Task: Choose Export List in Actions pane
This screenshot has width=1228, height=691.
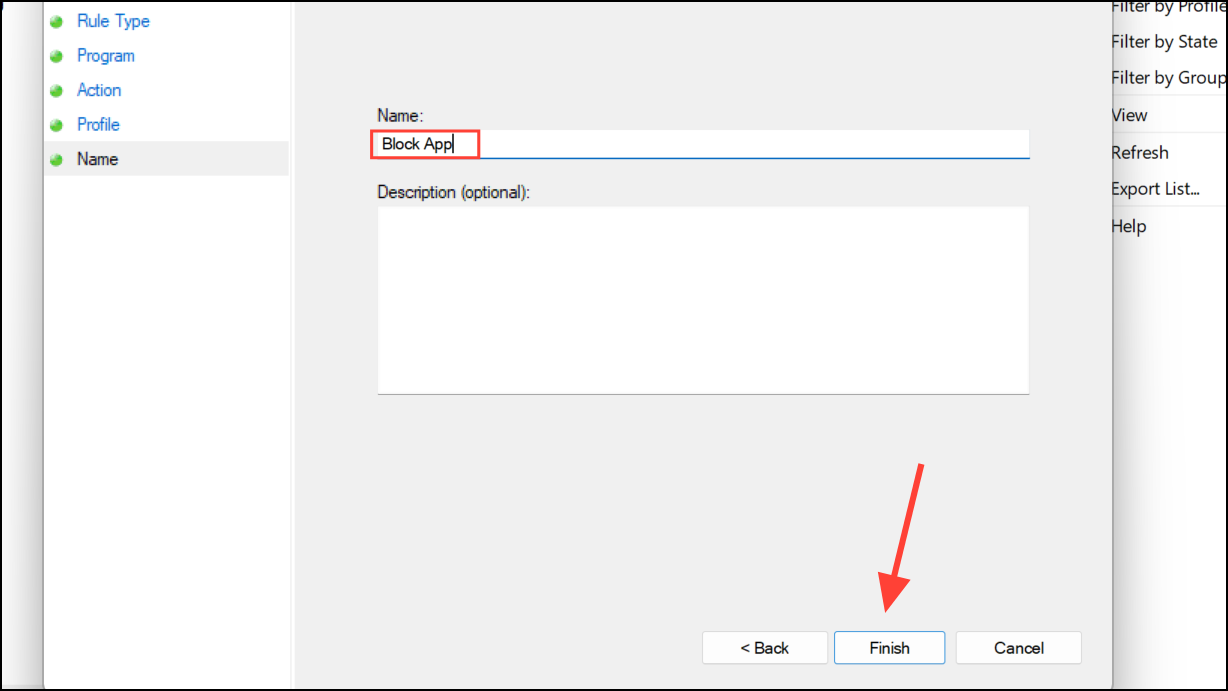Action: (x=1155, y=189)
